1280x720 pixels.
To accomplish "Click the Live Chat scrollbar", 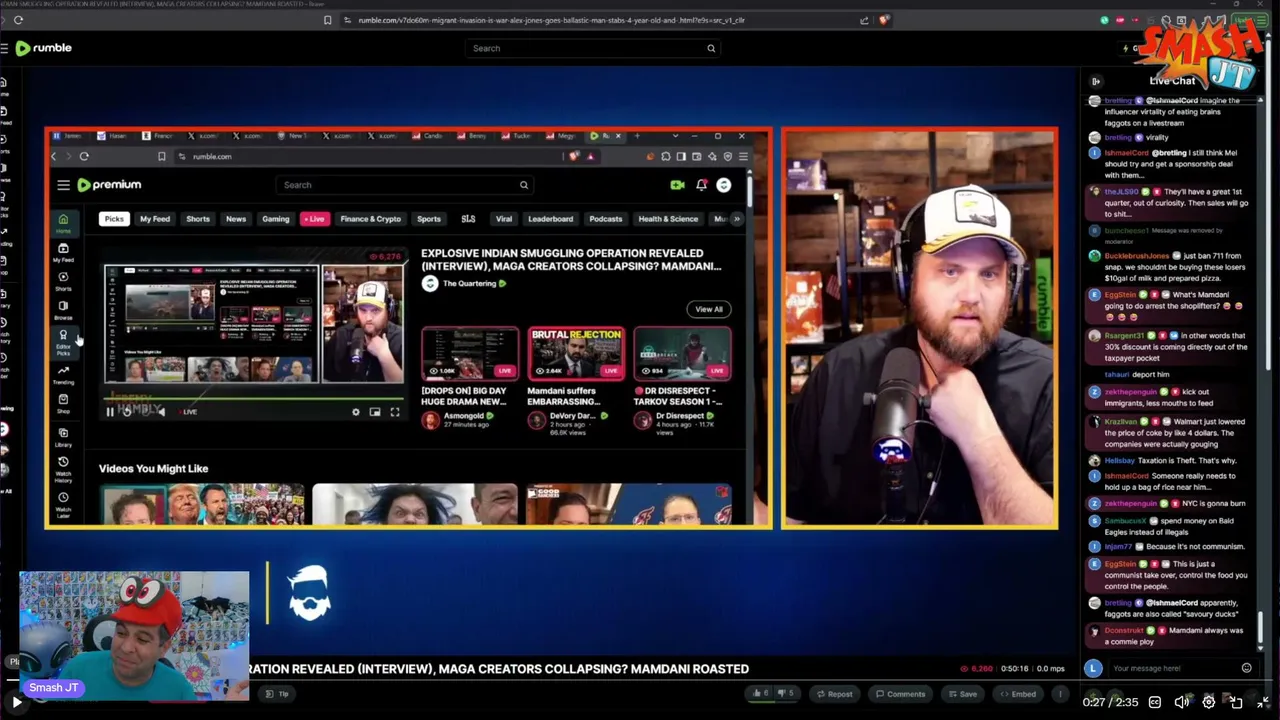I will [1260, 628].
